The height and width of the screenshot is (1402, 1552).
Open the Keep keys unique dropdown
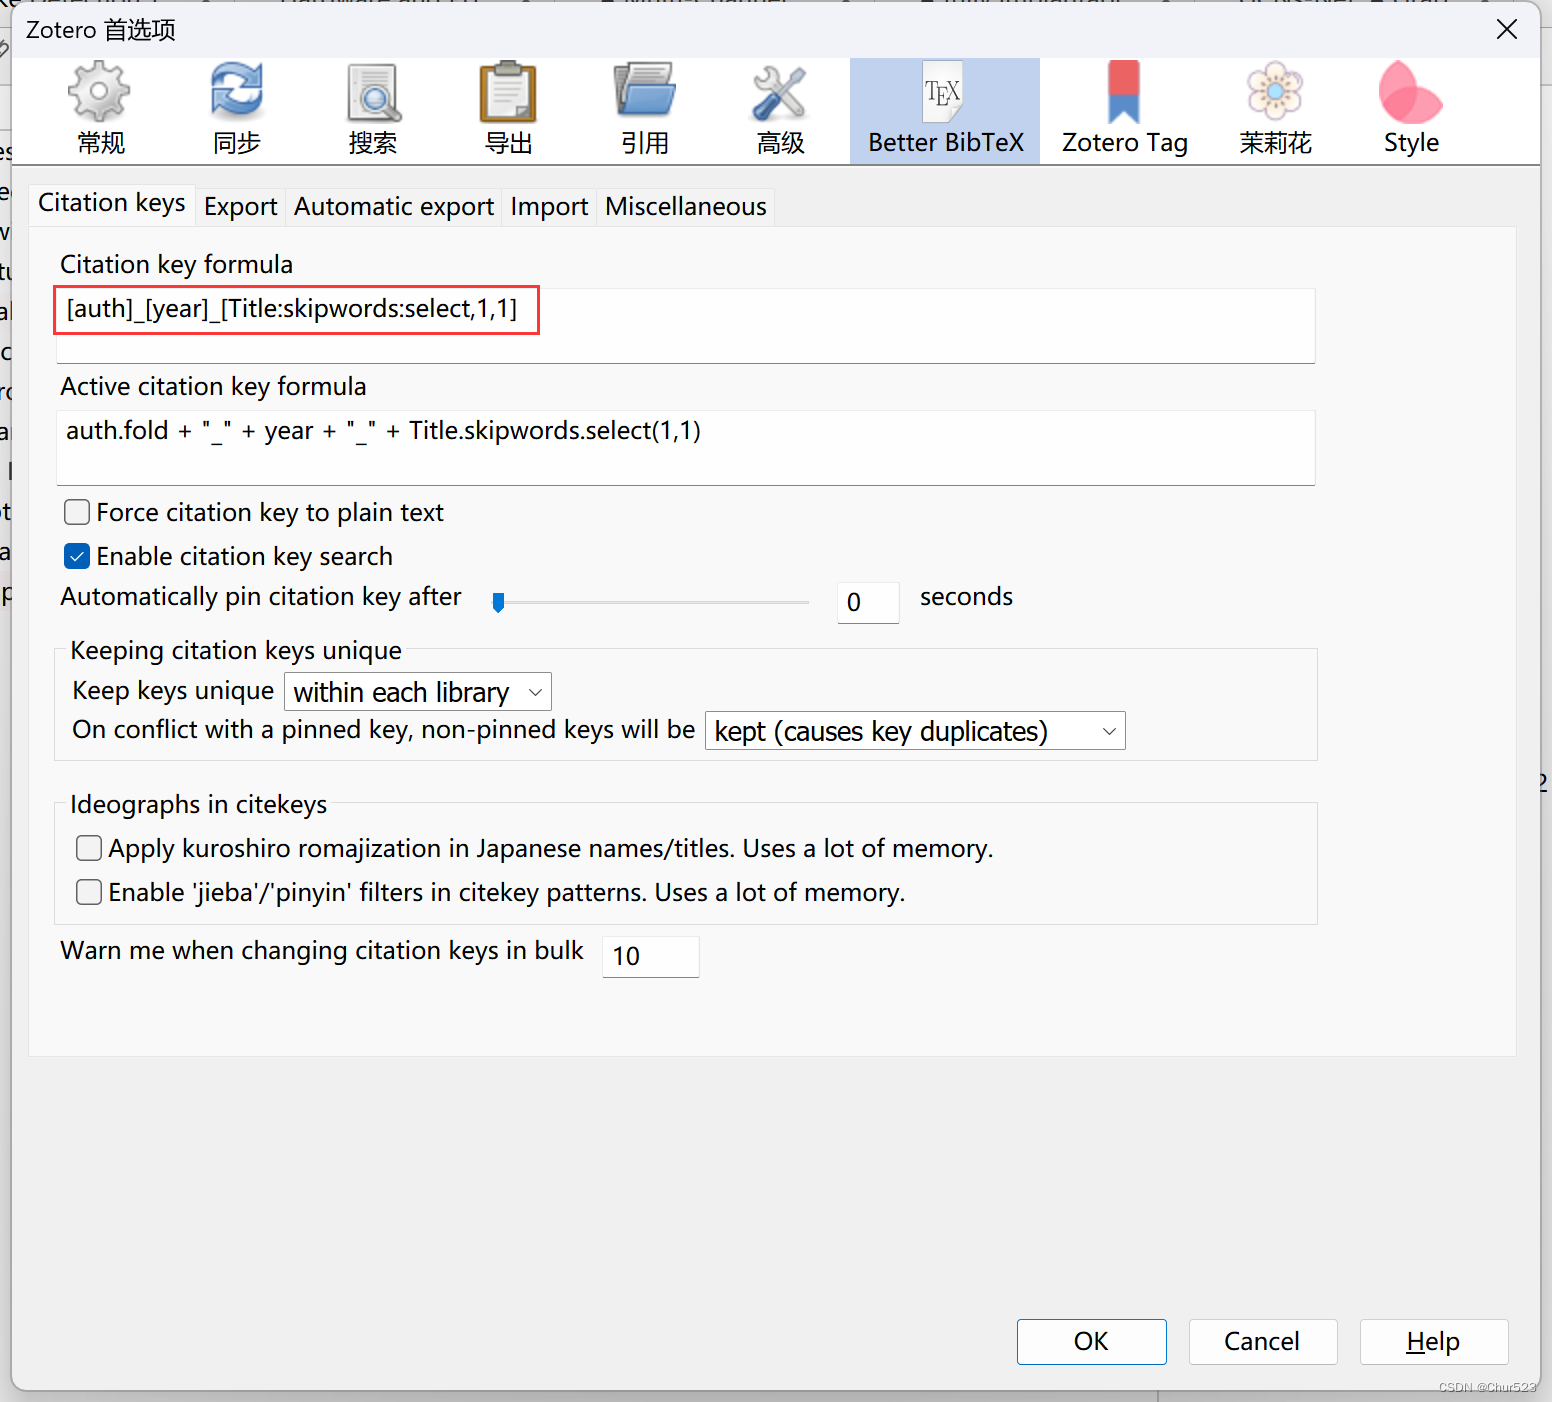point(418,692)
